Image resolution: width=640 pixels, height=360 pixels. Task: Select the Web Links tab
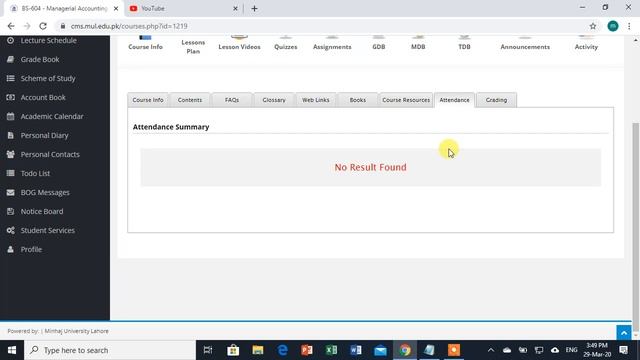(x=316, y=100)
